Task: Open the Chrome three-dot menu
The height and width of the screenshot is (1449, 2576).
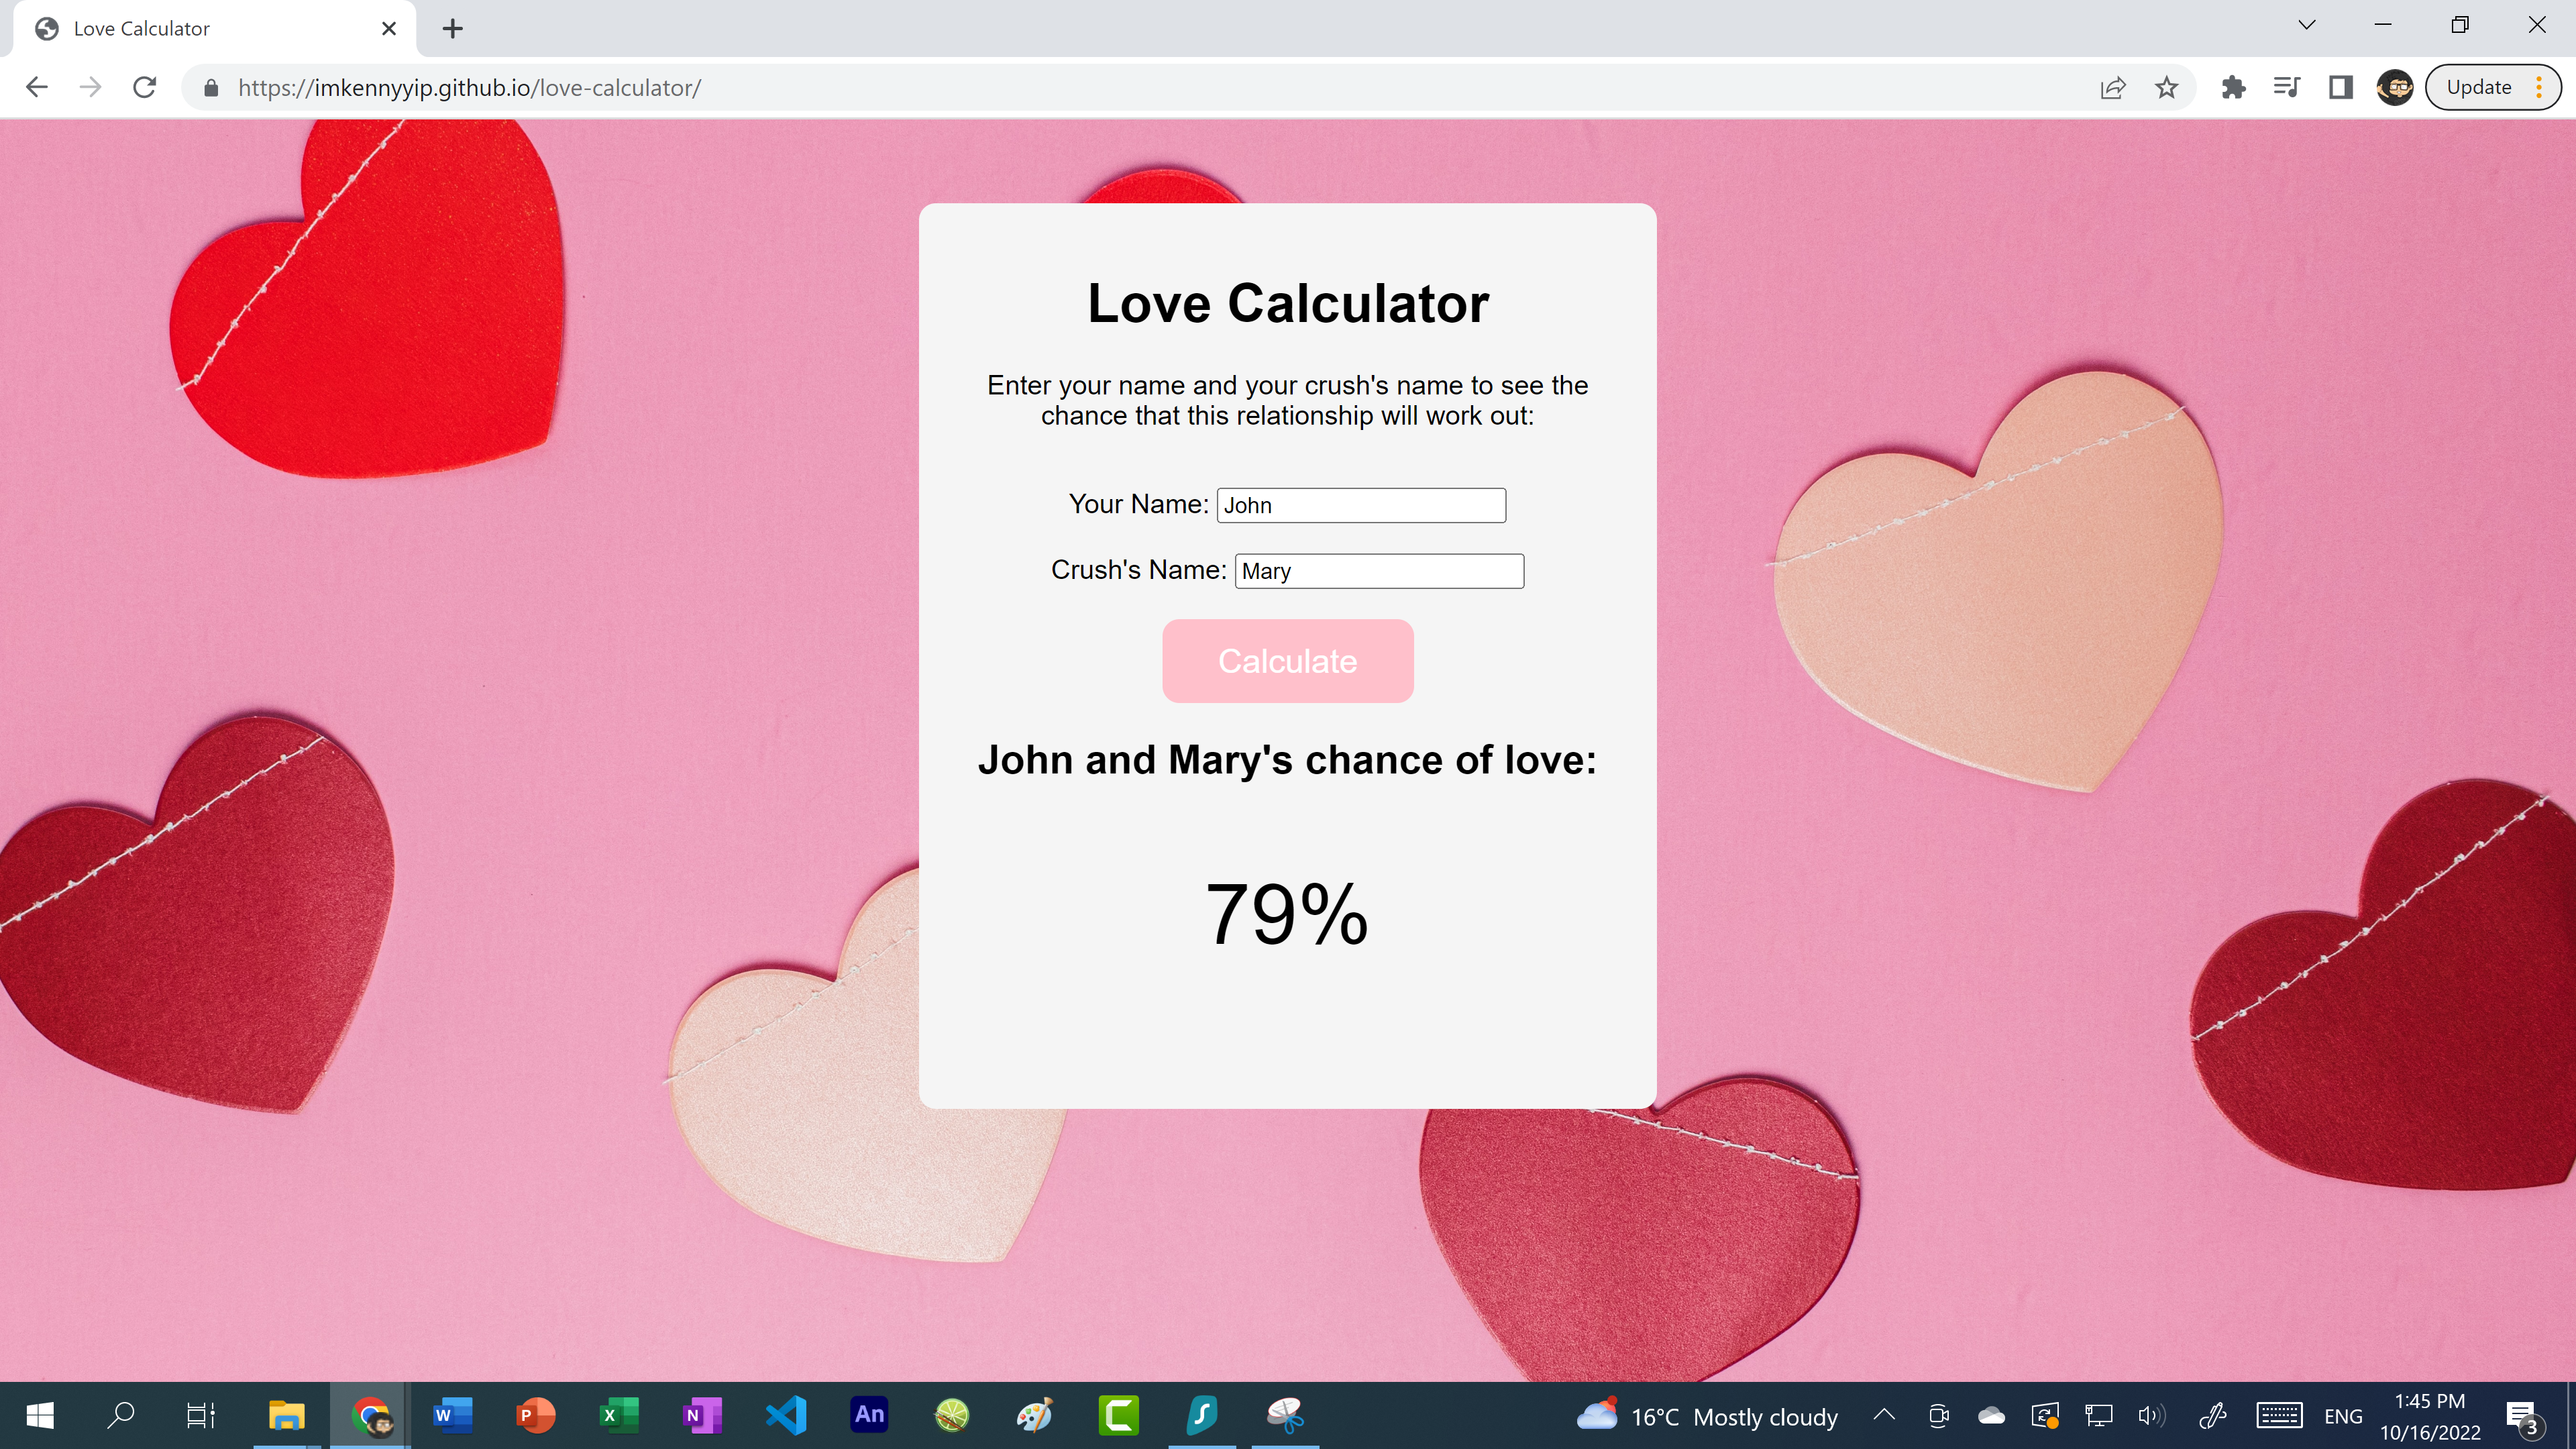Action: (2538, 87)
